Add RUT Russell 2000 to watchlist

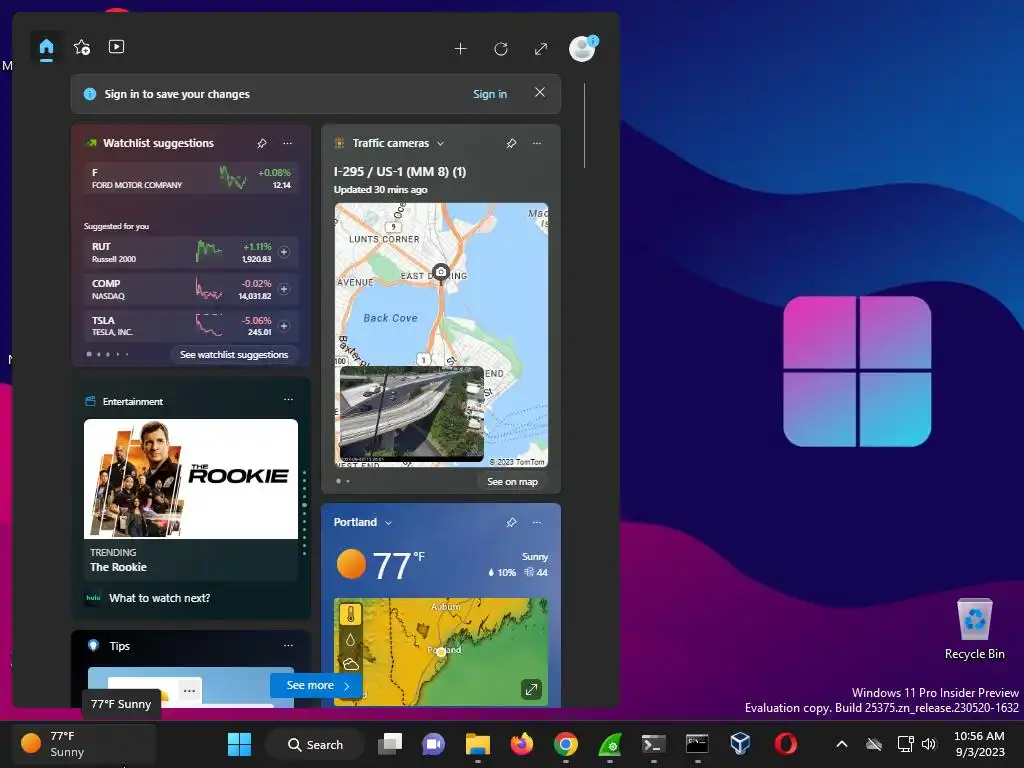tap(284, 252)
